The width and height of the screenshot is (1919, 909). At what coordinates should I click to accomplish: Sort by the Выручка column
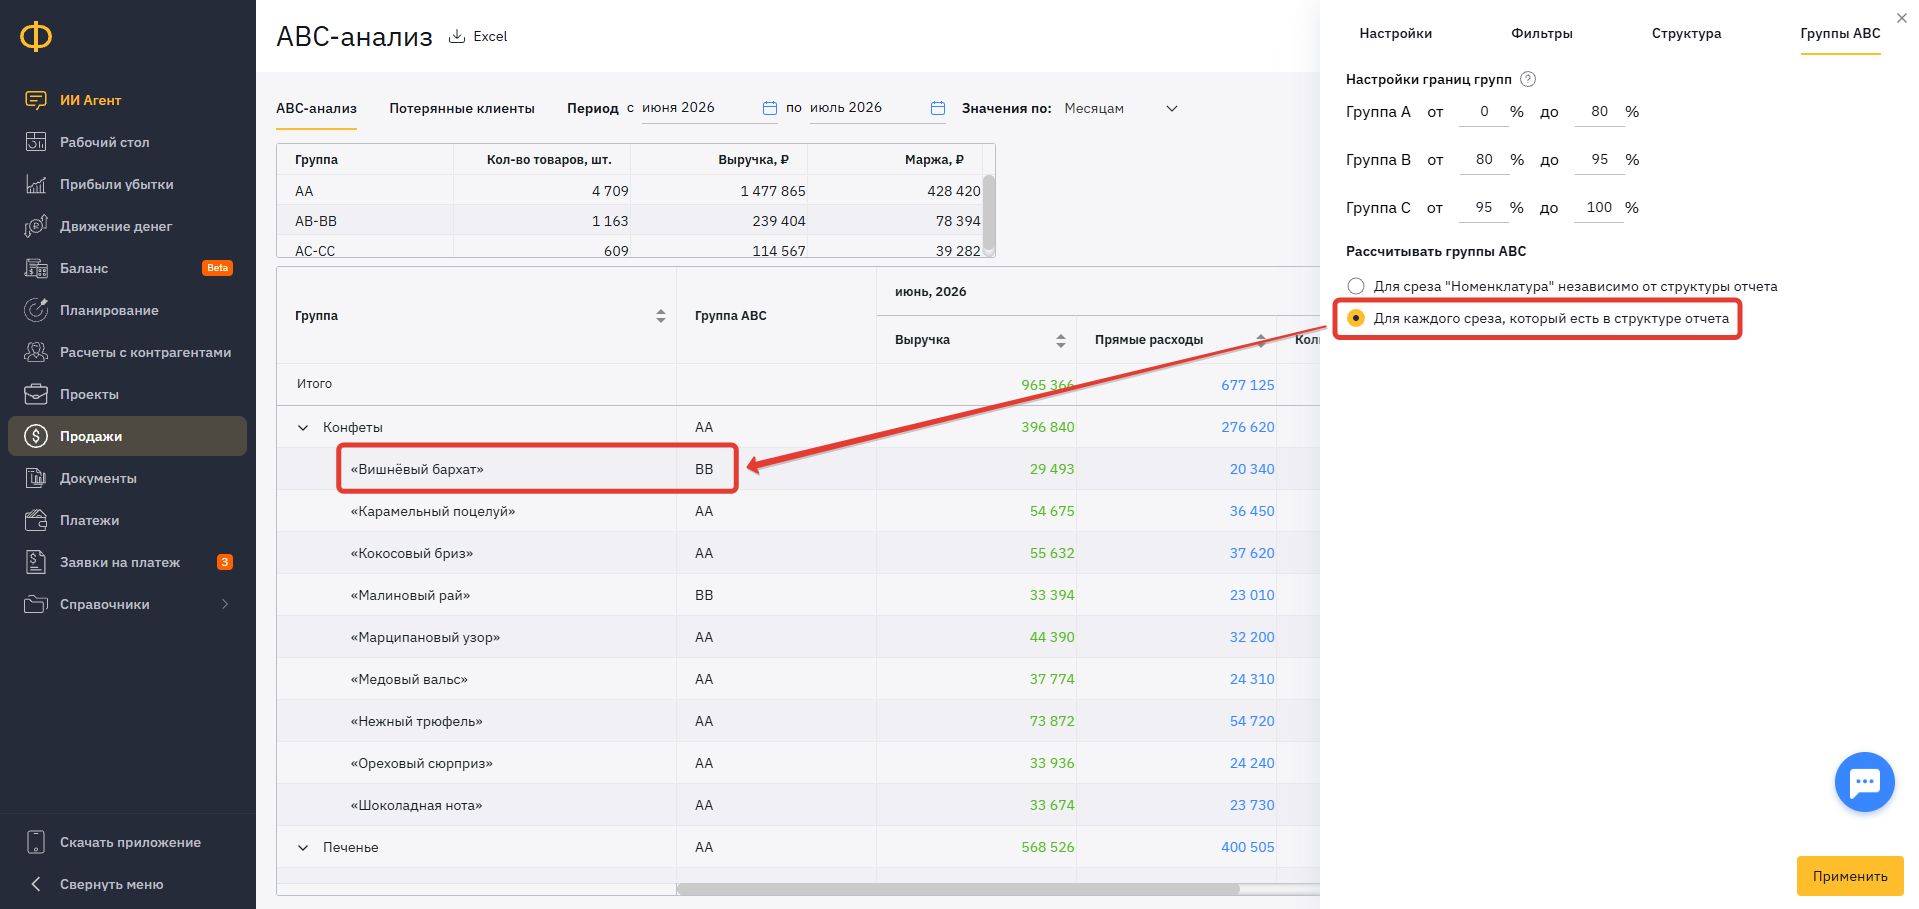[1061, 341]
